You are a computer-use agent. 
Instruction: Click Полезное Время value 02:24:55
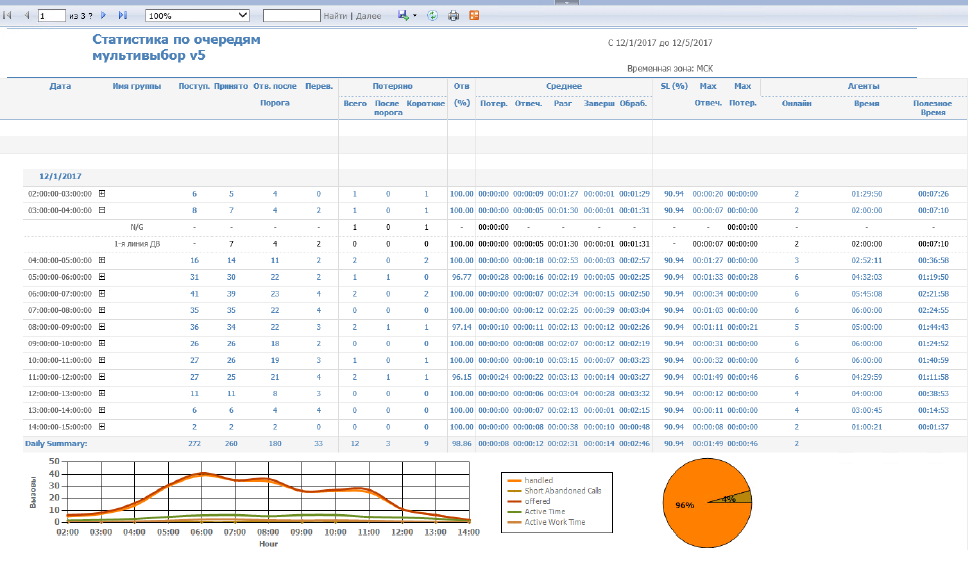[x=933, y=310]
